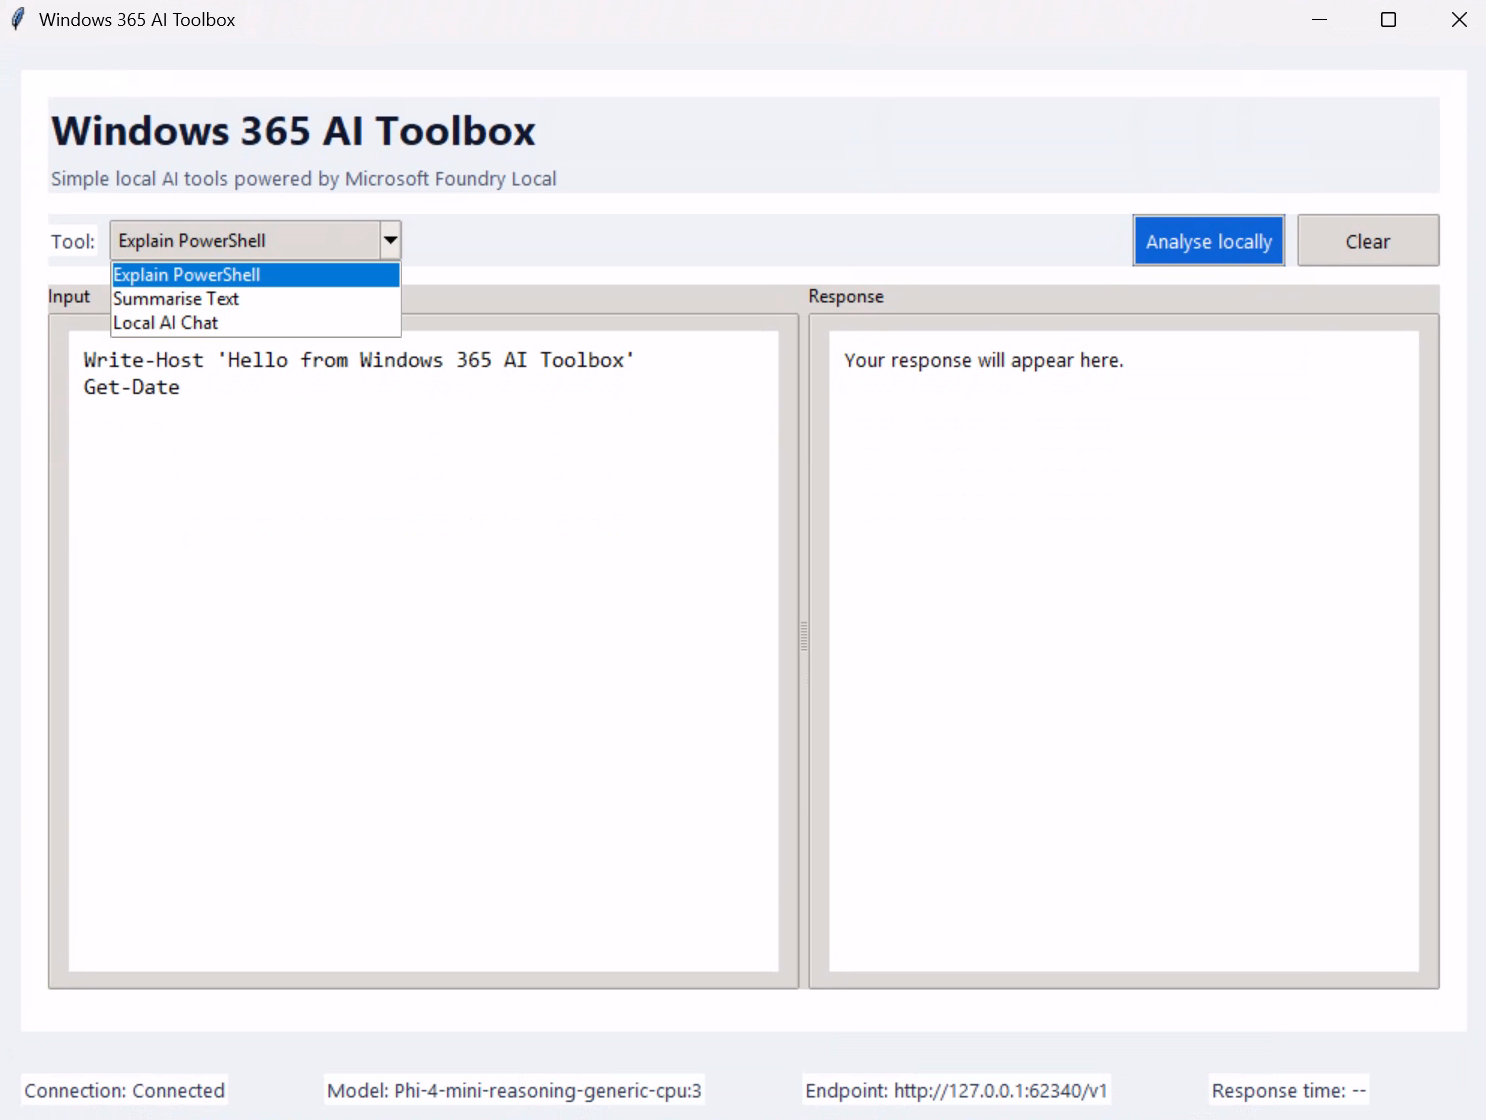
Task: Pick Local AI Chat option
Action: 256,323
